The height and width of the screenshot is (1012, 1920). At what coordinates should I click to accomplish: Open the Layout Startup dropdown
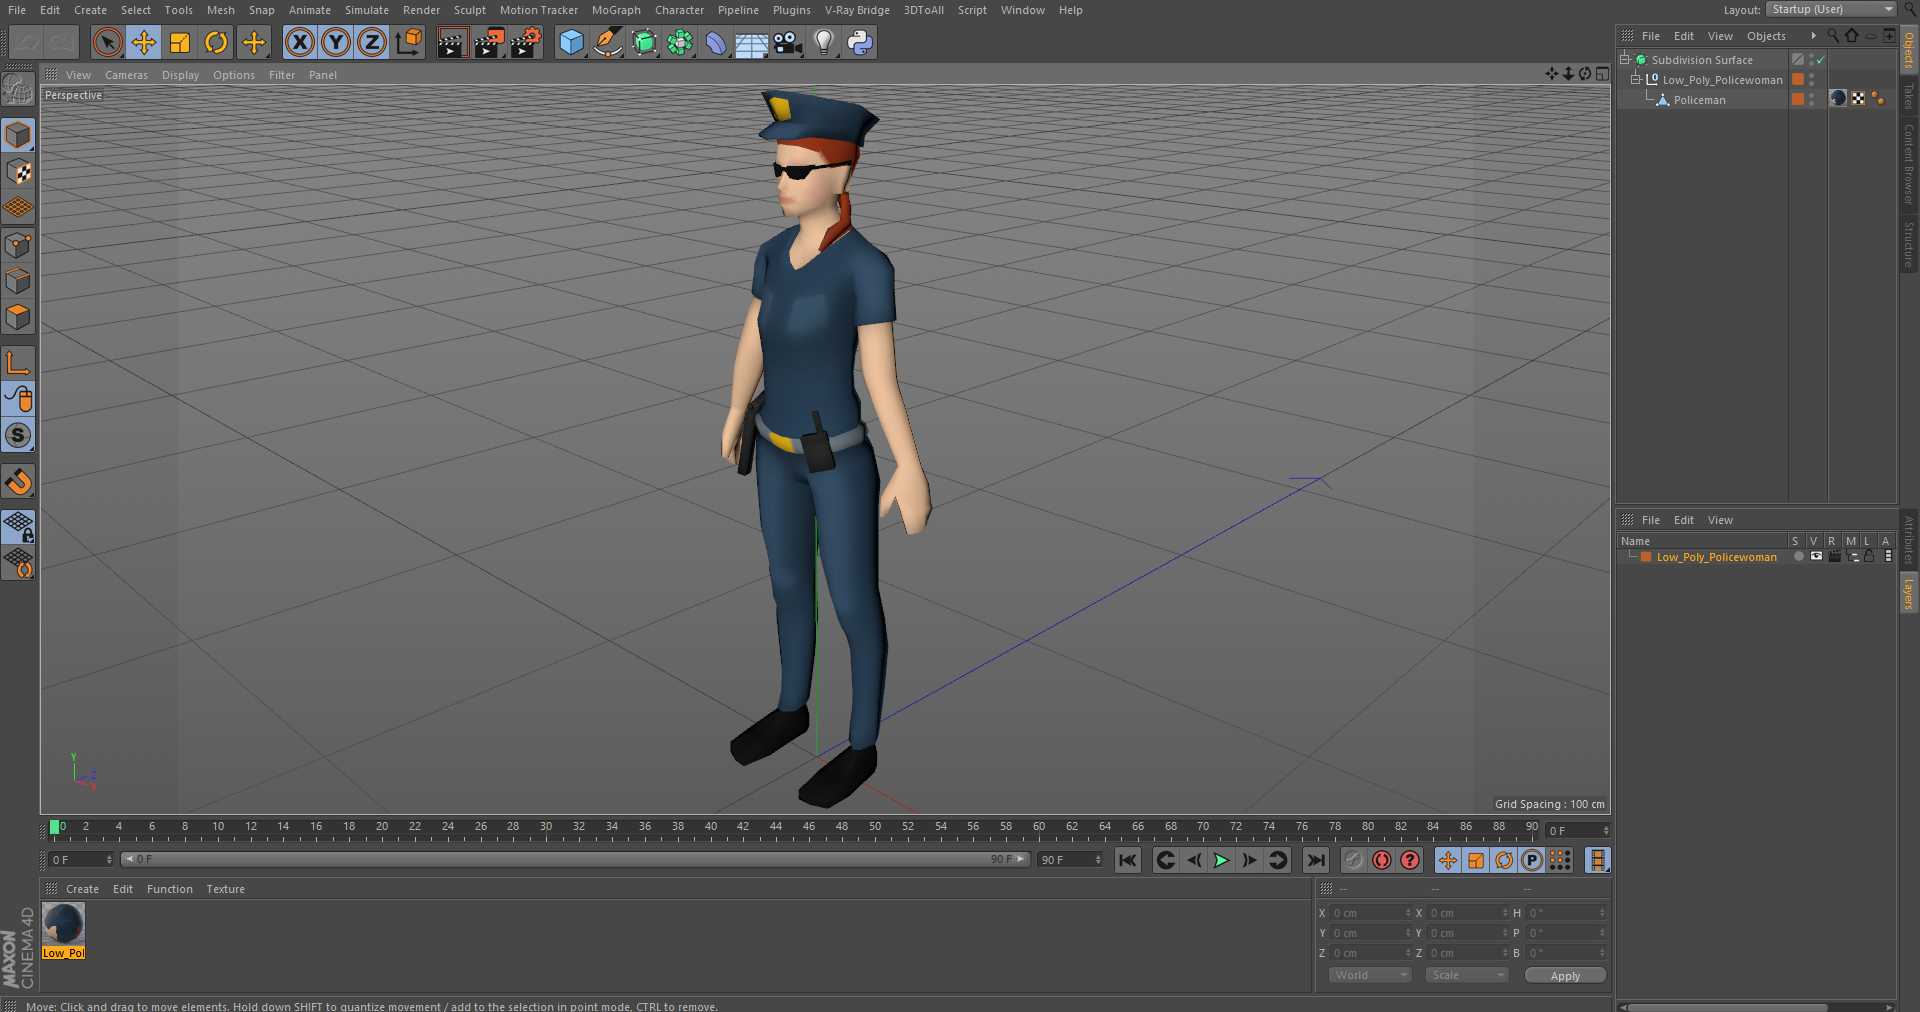click(x=1831, y=9)
